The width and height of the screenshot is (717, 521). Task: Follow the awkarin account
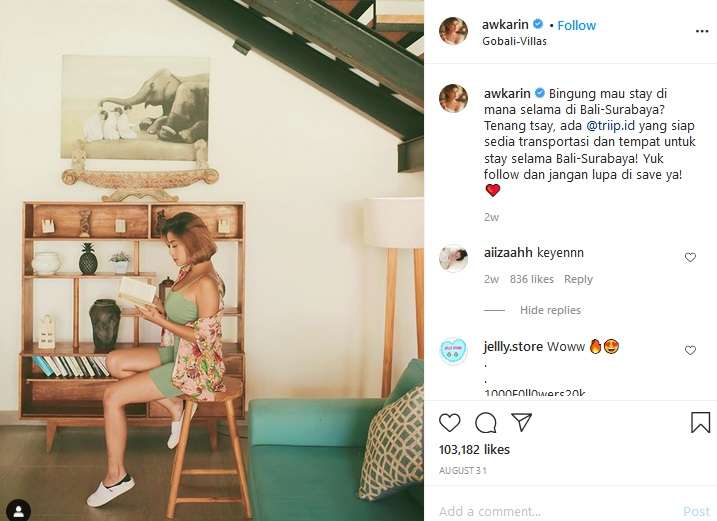point(577,25)
